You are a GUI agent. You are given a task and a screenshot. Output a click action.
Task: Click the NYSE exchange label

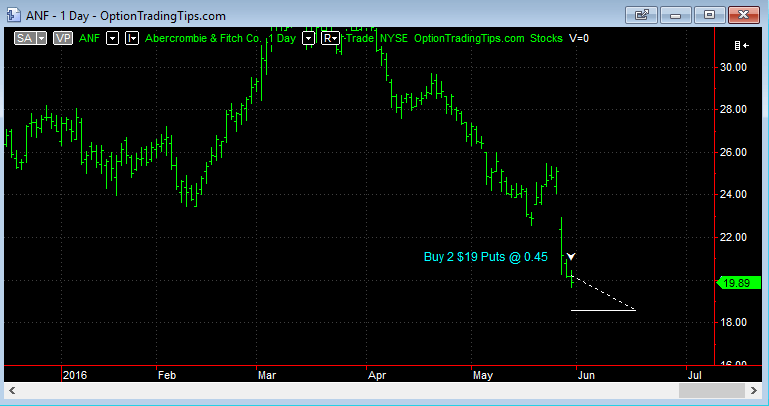coord(394,38)
